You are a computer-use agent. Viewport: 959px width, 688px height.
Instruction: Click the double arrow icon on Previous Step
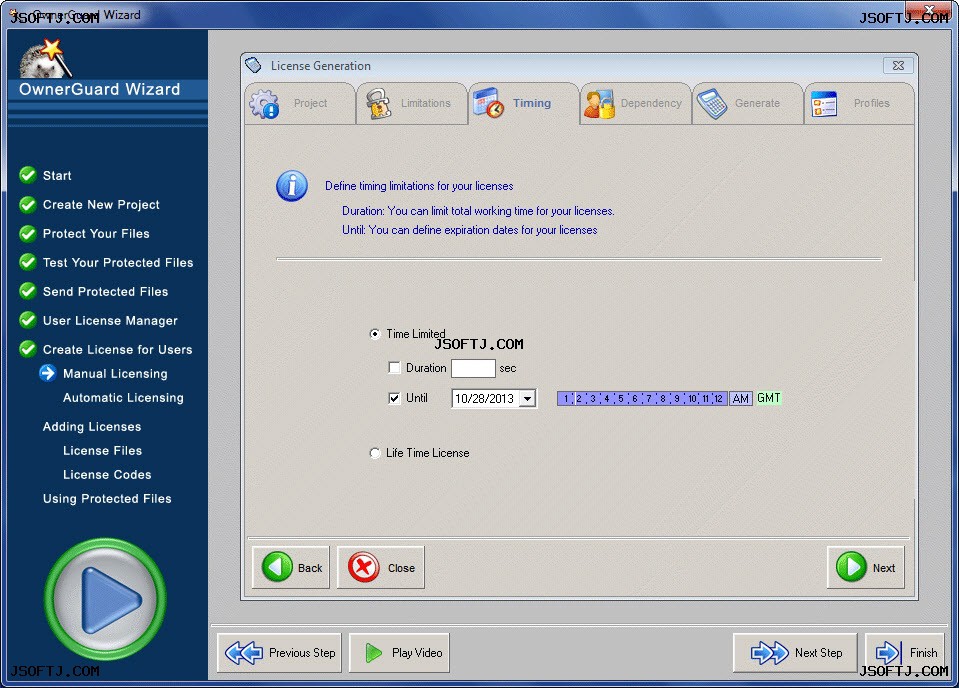(243, 653)
